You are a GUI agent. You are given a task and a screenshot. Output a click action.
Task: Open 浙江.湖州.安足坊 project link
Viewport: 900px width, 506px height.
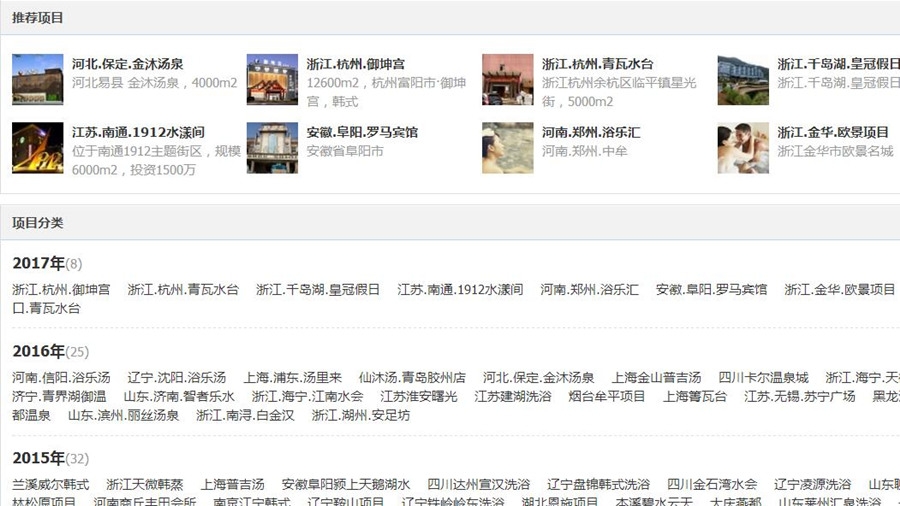coord(360,415)
